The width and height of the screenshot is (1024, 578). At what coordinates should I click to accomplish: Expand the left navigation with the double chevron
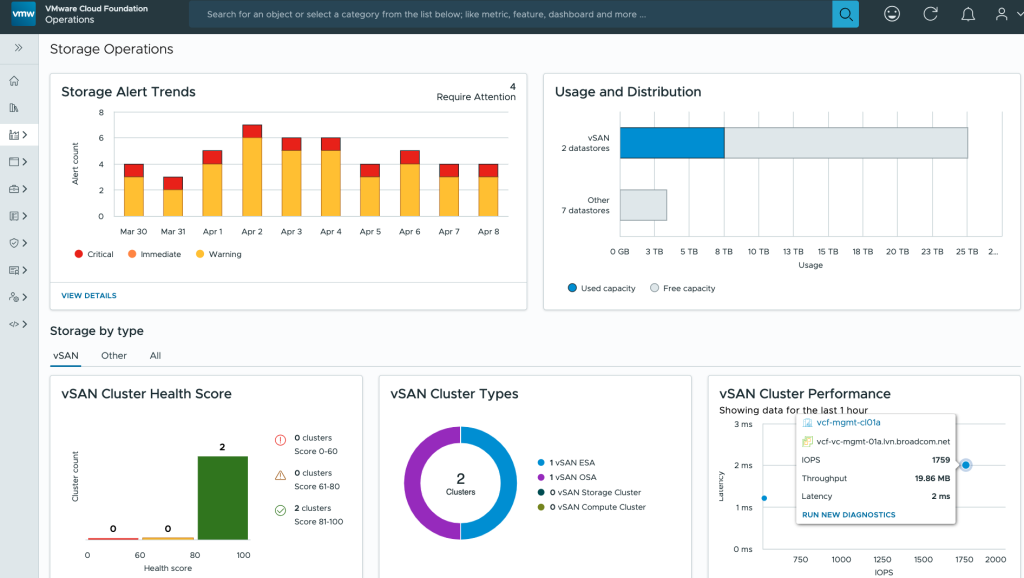pyautogui.click(x=18, y=48)
